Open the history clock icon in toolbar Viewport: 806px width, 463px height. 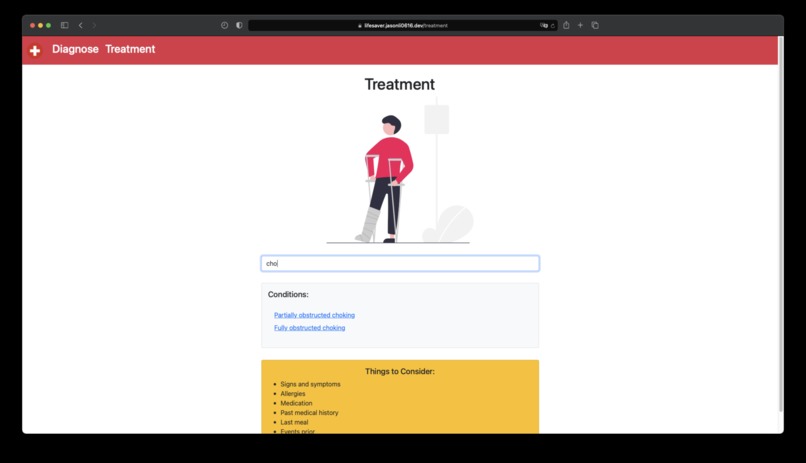pos(225,25)
